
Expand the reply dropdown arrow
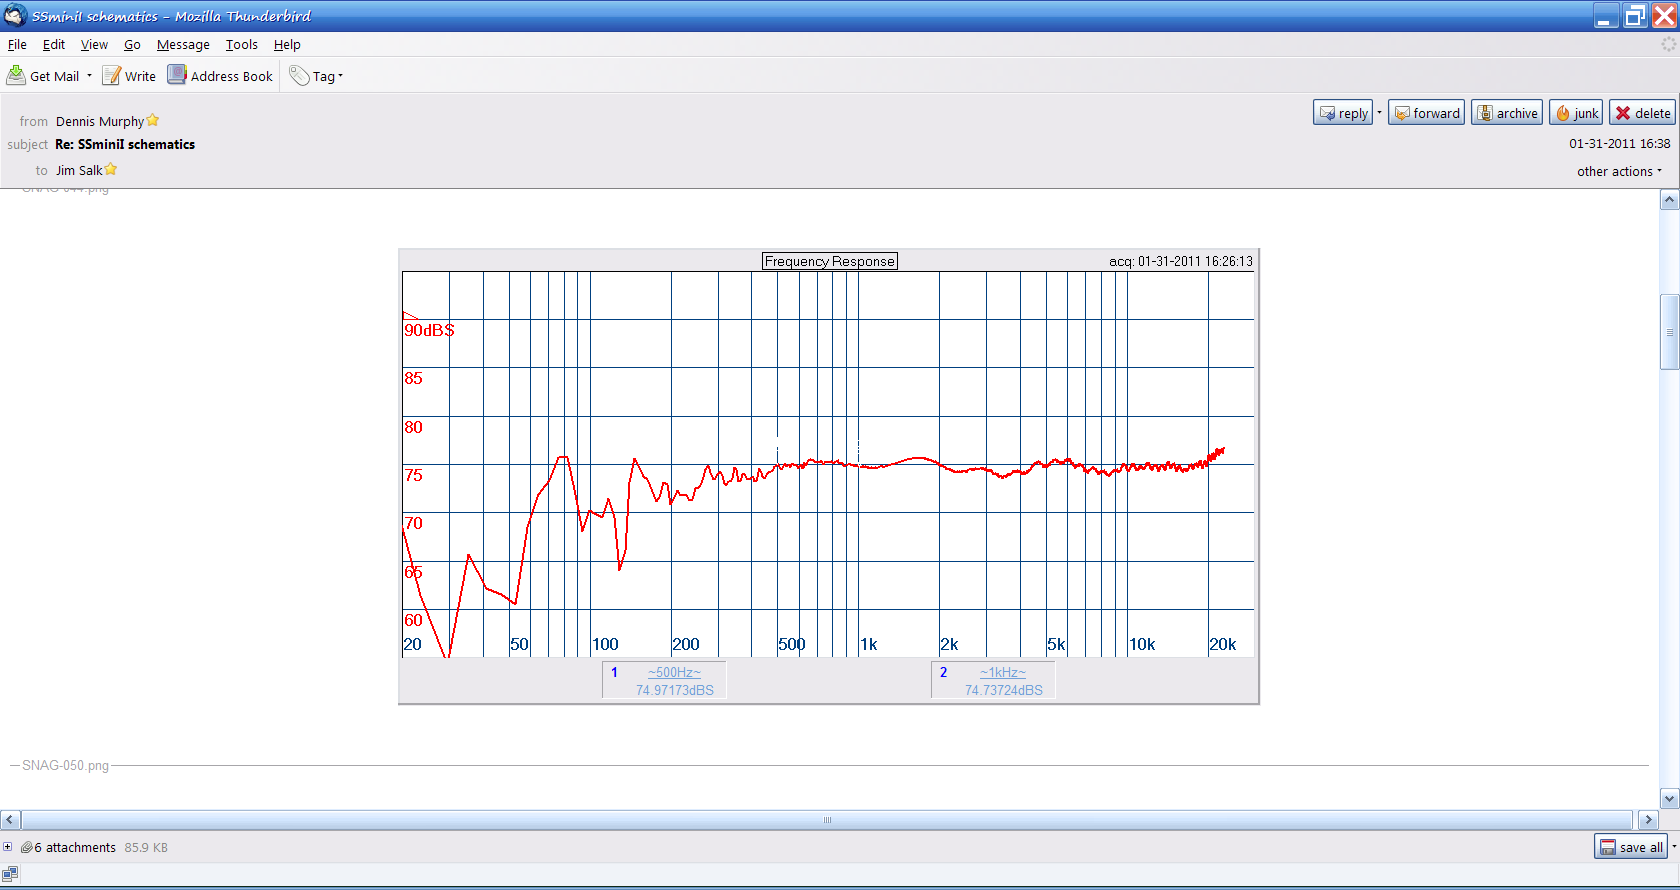click(x=1379, y=113)
